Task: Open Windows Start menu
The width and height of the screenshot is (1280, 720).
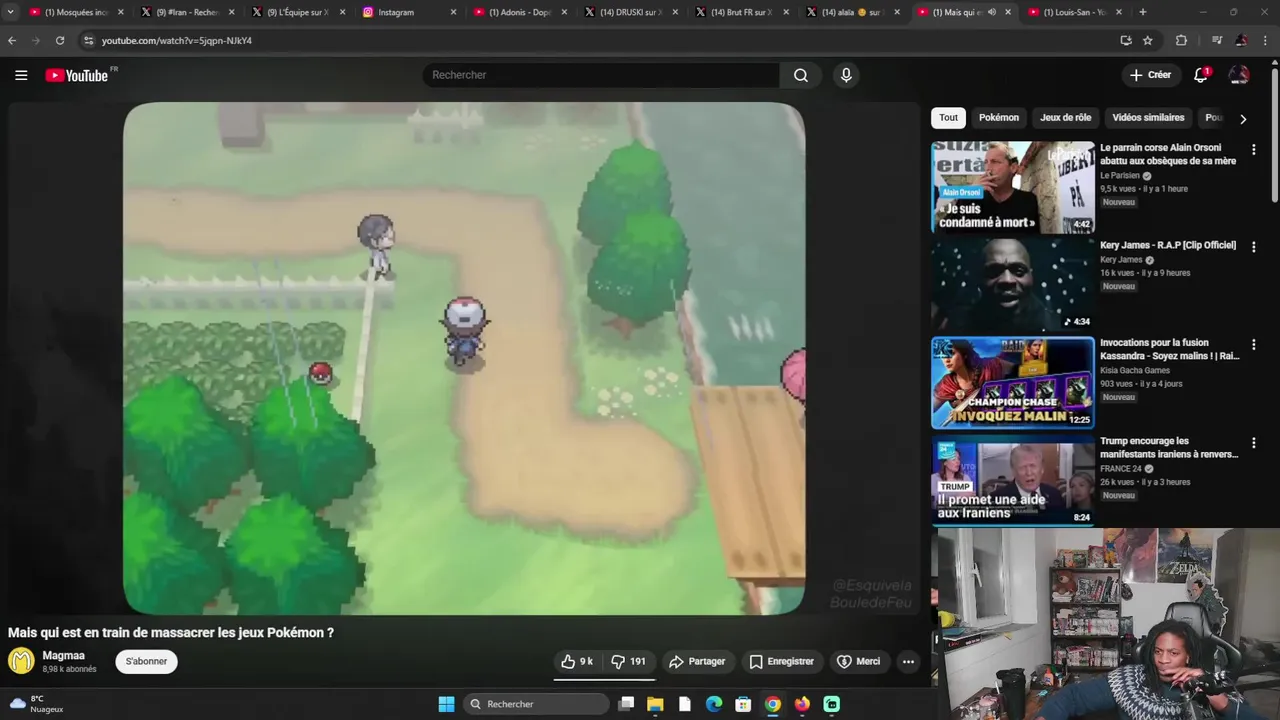Action: coord(446,704)
